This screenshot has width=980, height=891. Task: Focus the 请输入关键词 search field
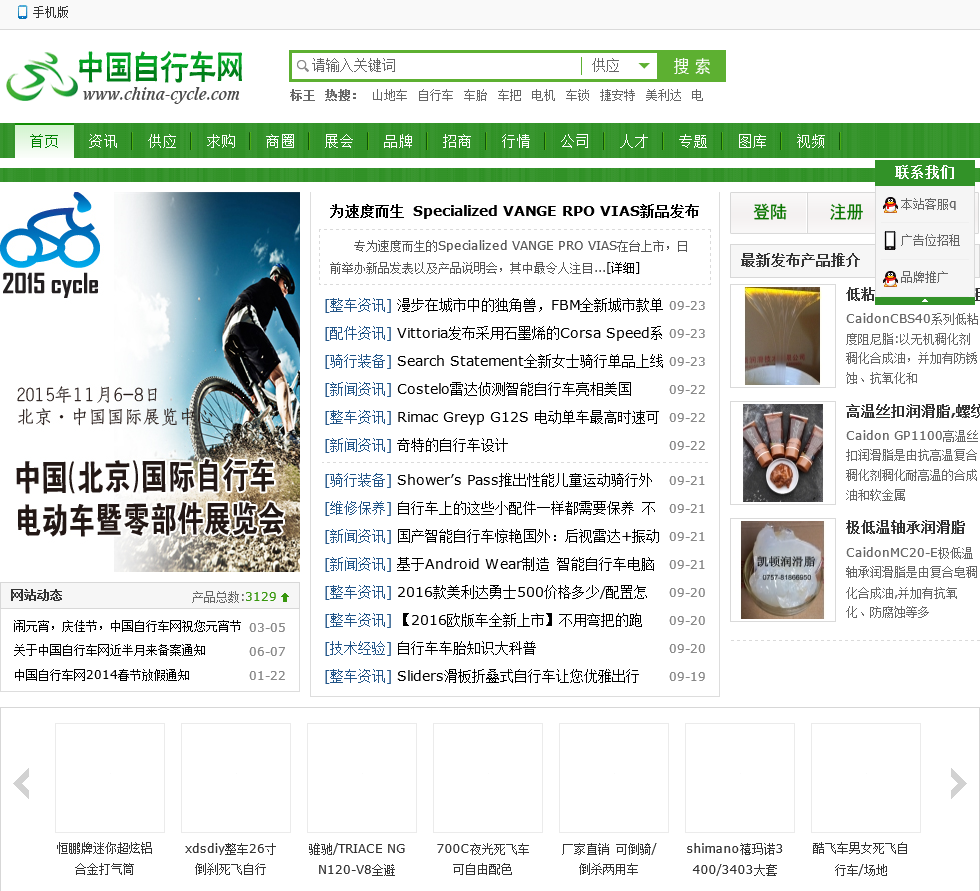(x=438, y=66)
